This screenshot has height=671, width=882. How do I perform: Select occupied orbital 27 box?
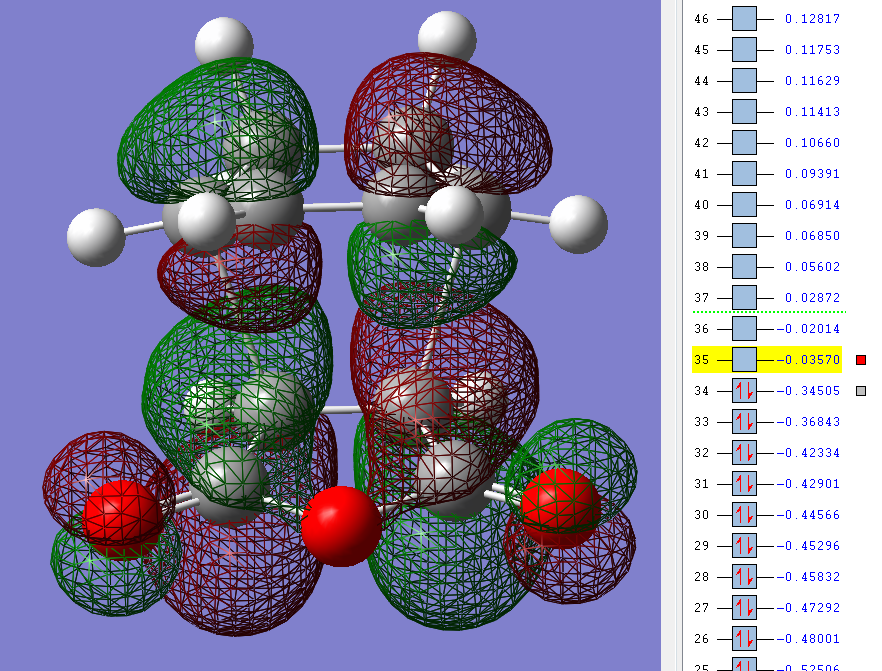[x=744, y=607]
